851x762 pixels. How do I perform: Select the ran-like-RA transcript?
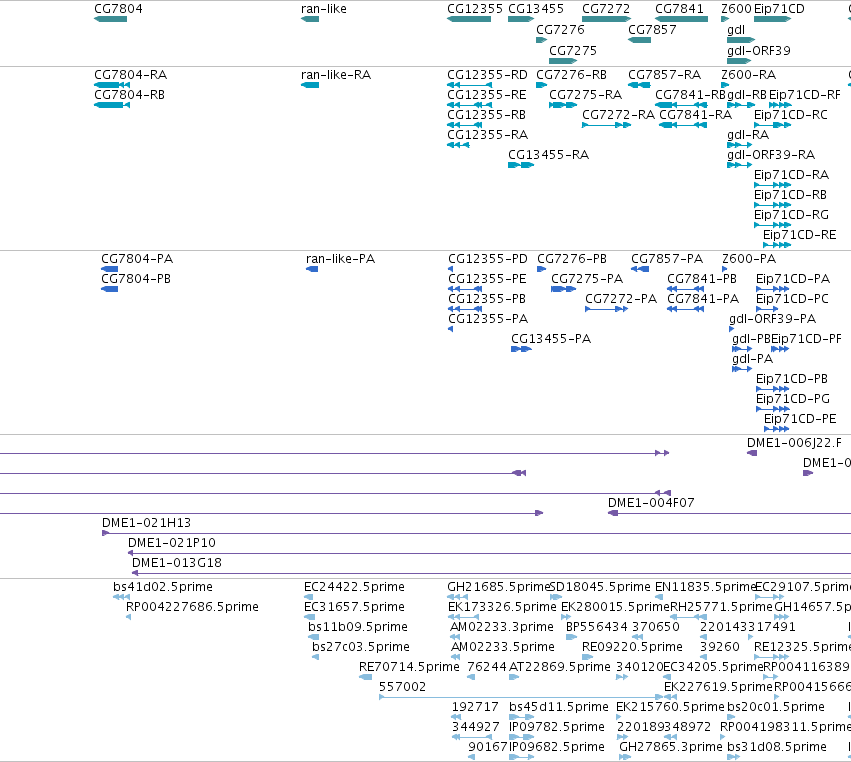[x=335, y=75]
